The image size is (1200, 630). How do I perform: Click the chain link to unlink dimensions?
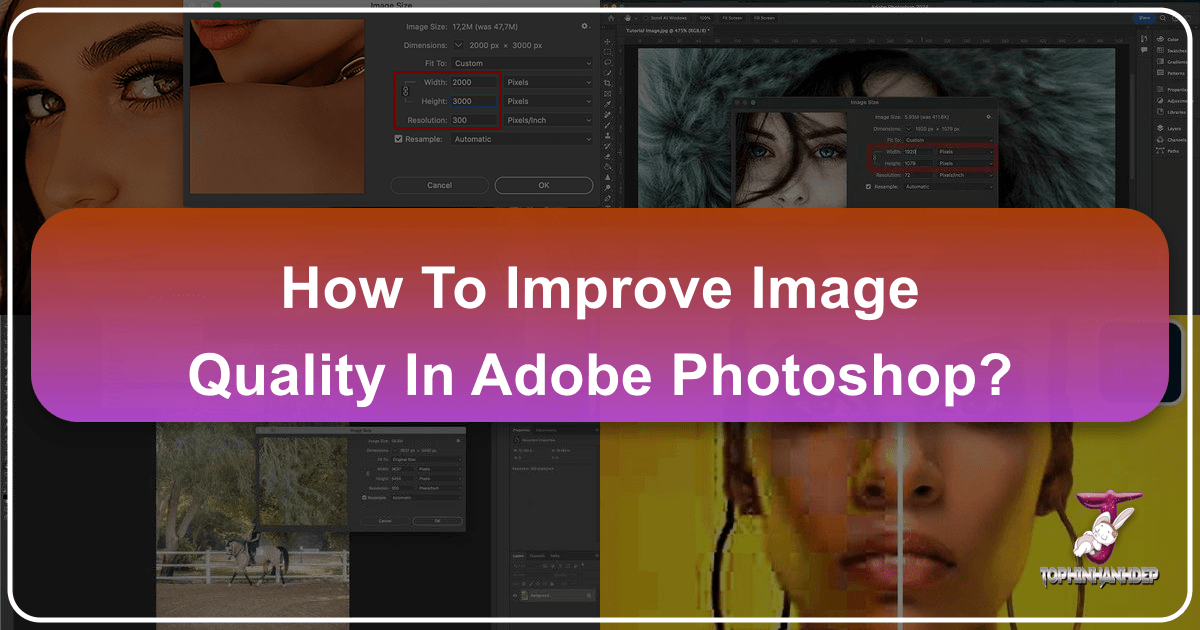point(405,91)
